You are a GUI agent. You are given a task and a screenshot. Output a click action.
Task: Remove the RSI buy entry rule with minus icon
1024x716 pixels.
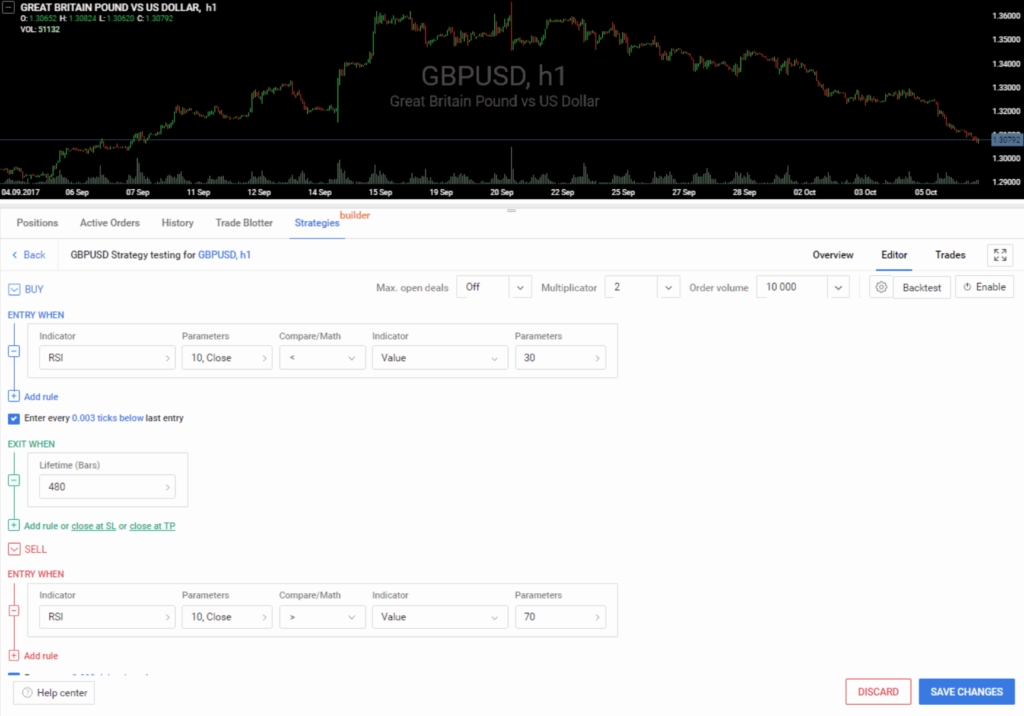pyautogui.click(x=13, y=350)
